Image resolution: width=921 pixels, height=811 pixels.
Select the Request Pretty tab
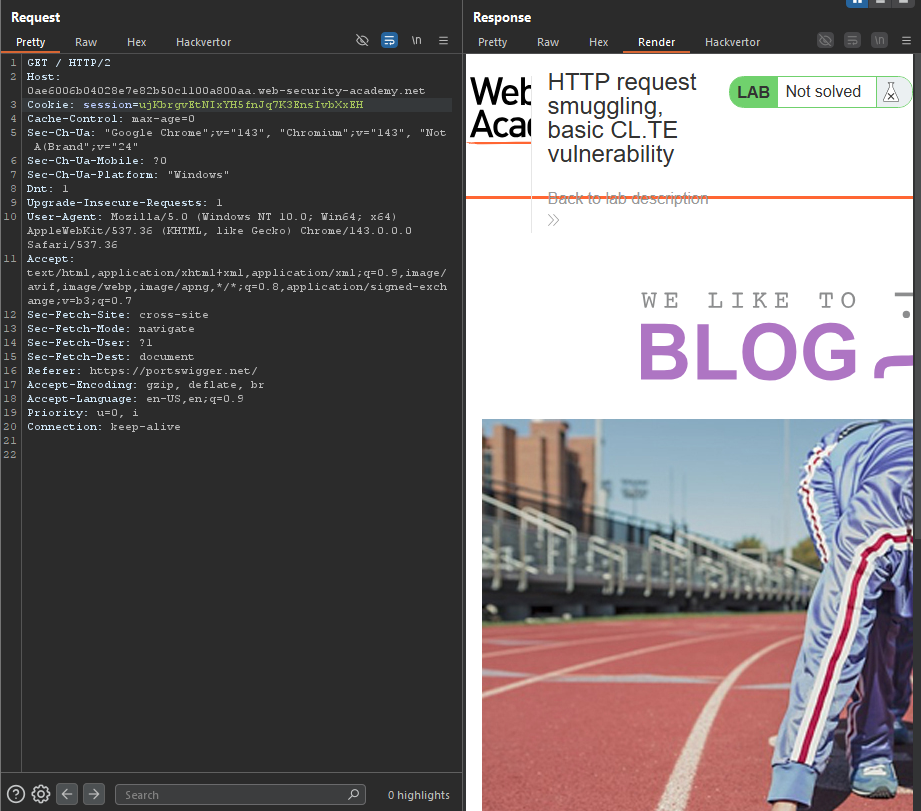coord(31,42)
